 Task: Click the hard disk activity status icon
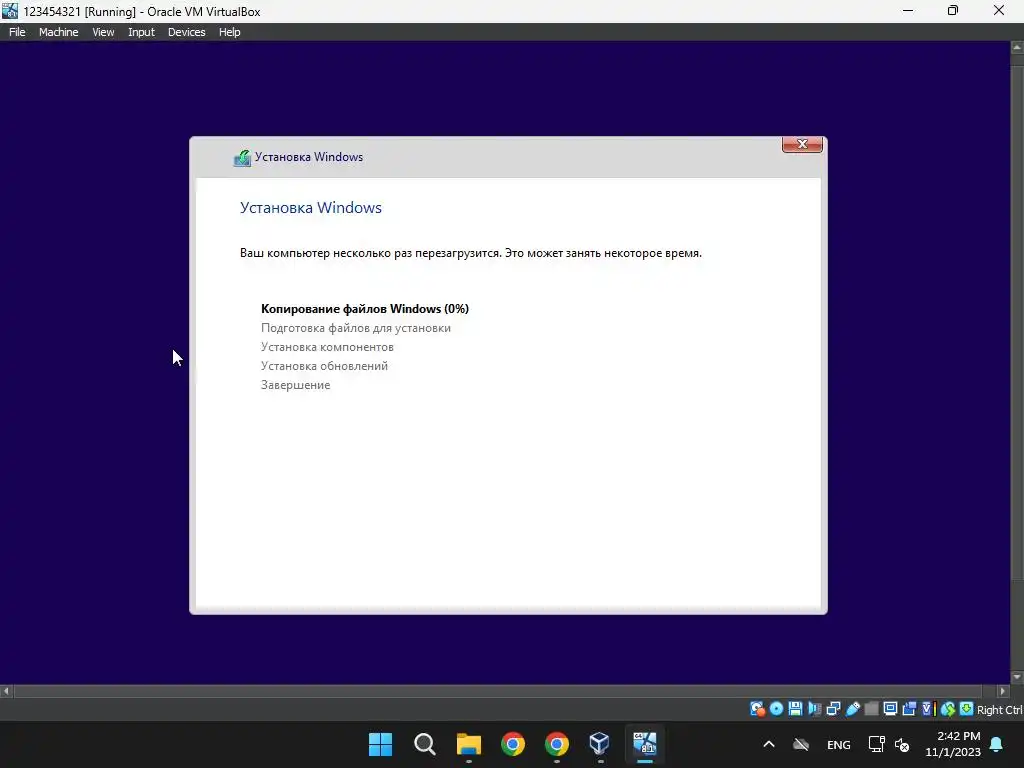[x=758, y=709]
